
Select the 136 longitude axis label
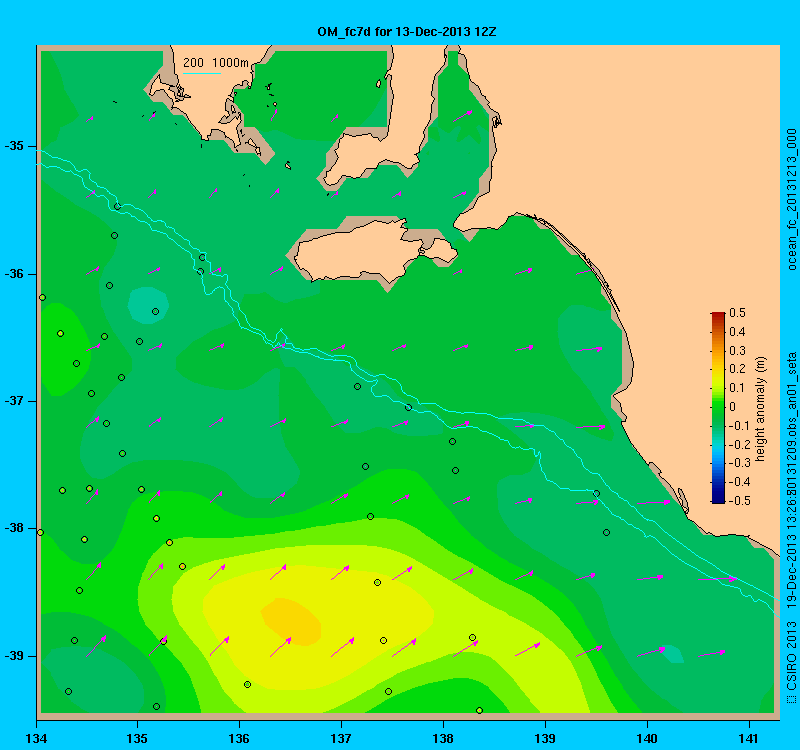click(x=239, y=738)
